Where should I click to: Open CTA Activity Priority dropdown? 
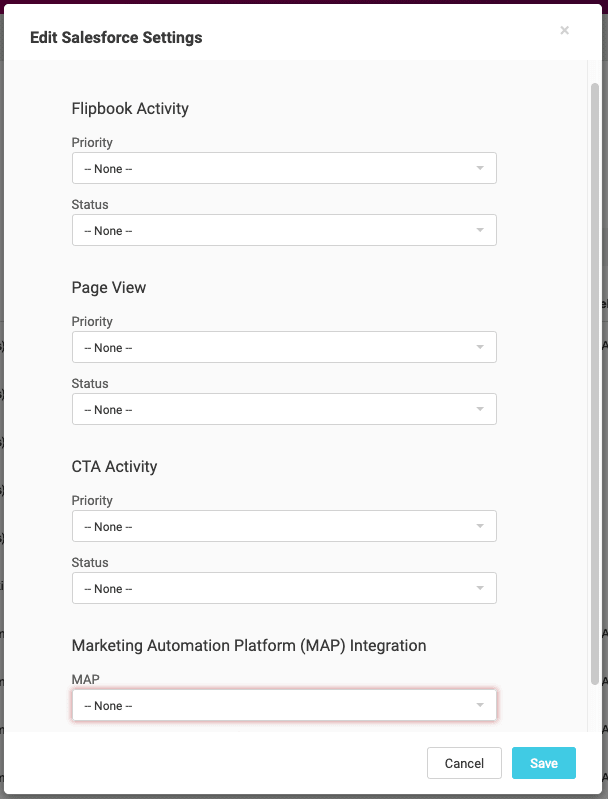pyautogui.click(x=284, y=526)
